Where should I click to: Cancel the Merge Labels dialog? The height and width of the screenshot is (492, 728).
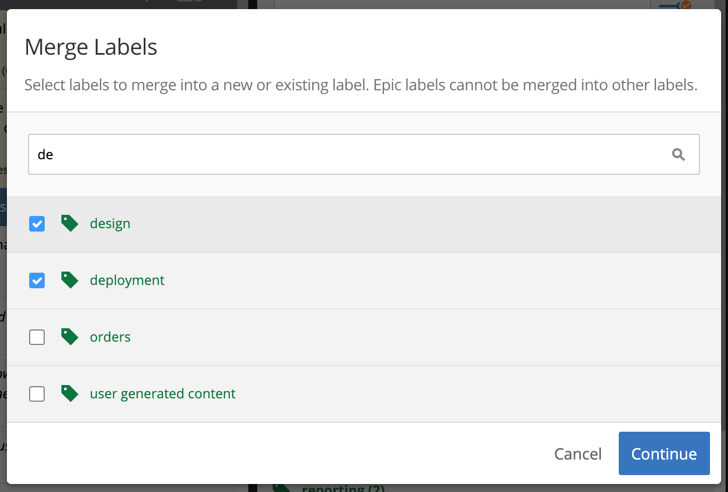pyautogui.click(x=578, y=453)
